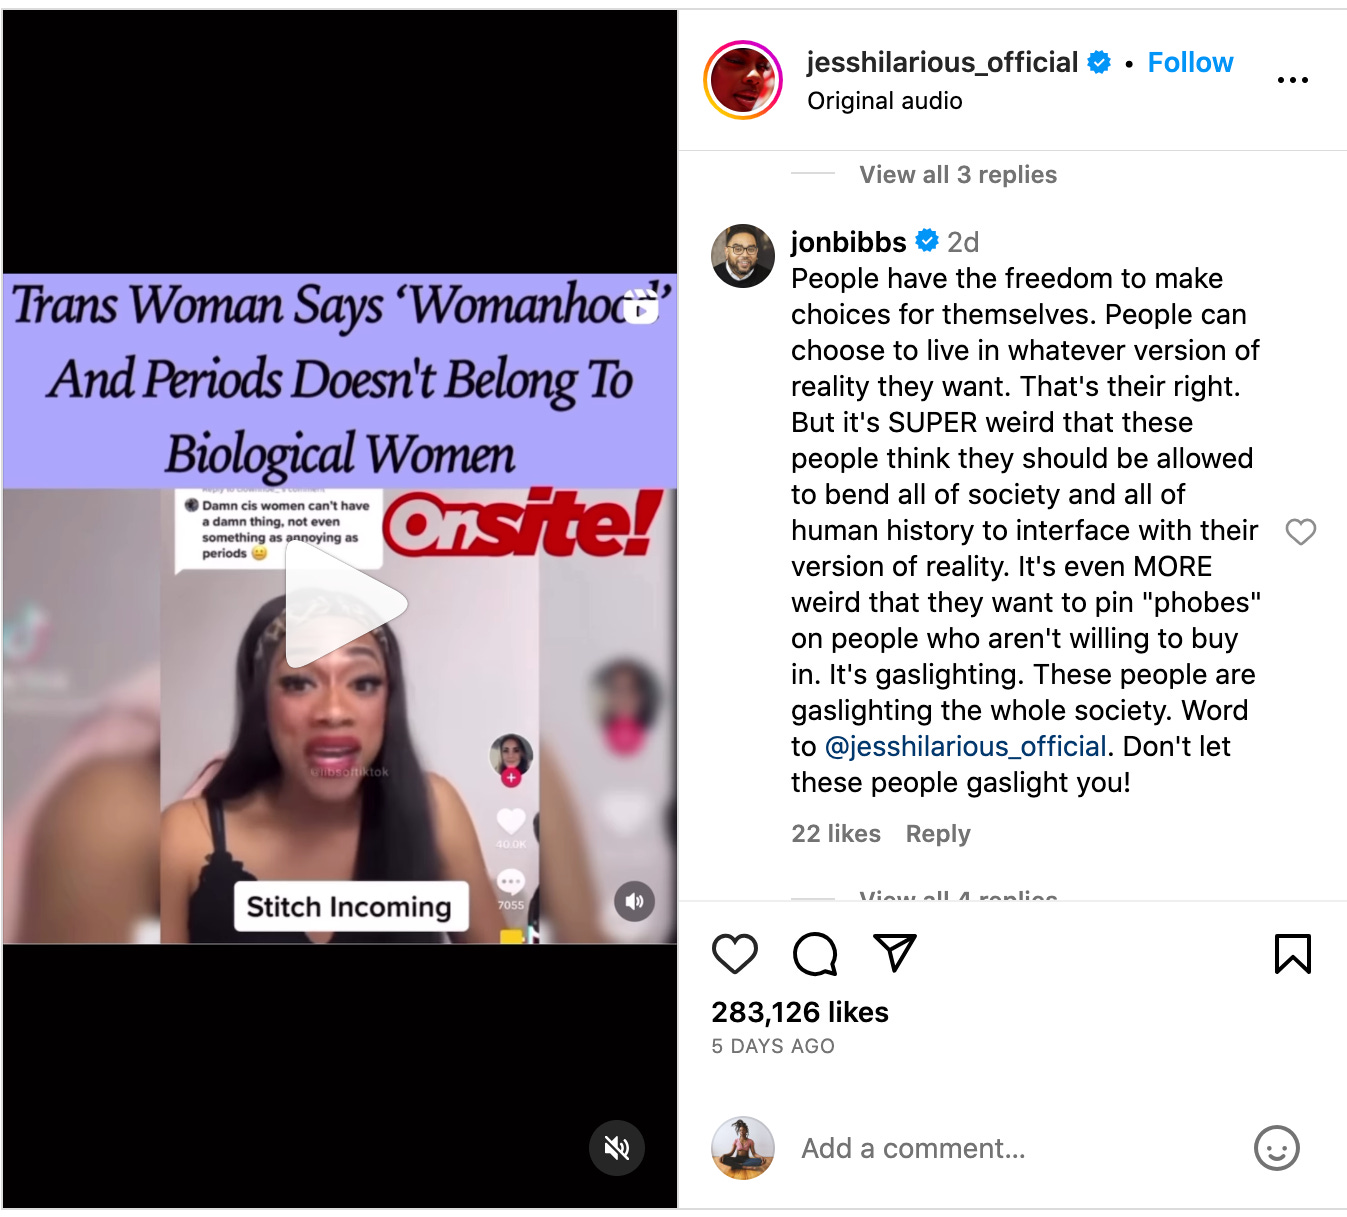Reply to jonbibbs's comment
This screenshot has height=1217, width=1347.
click(938, 834)
